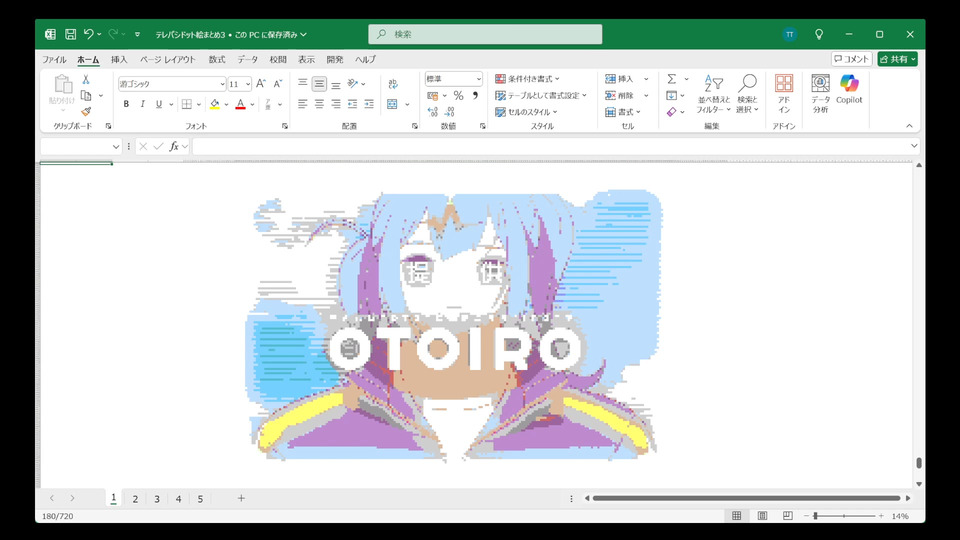Click the Clear eraser icon
The width and height of the screenshot is (960, 540).
[x=672, y=112]
